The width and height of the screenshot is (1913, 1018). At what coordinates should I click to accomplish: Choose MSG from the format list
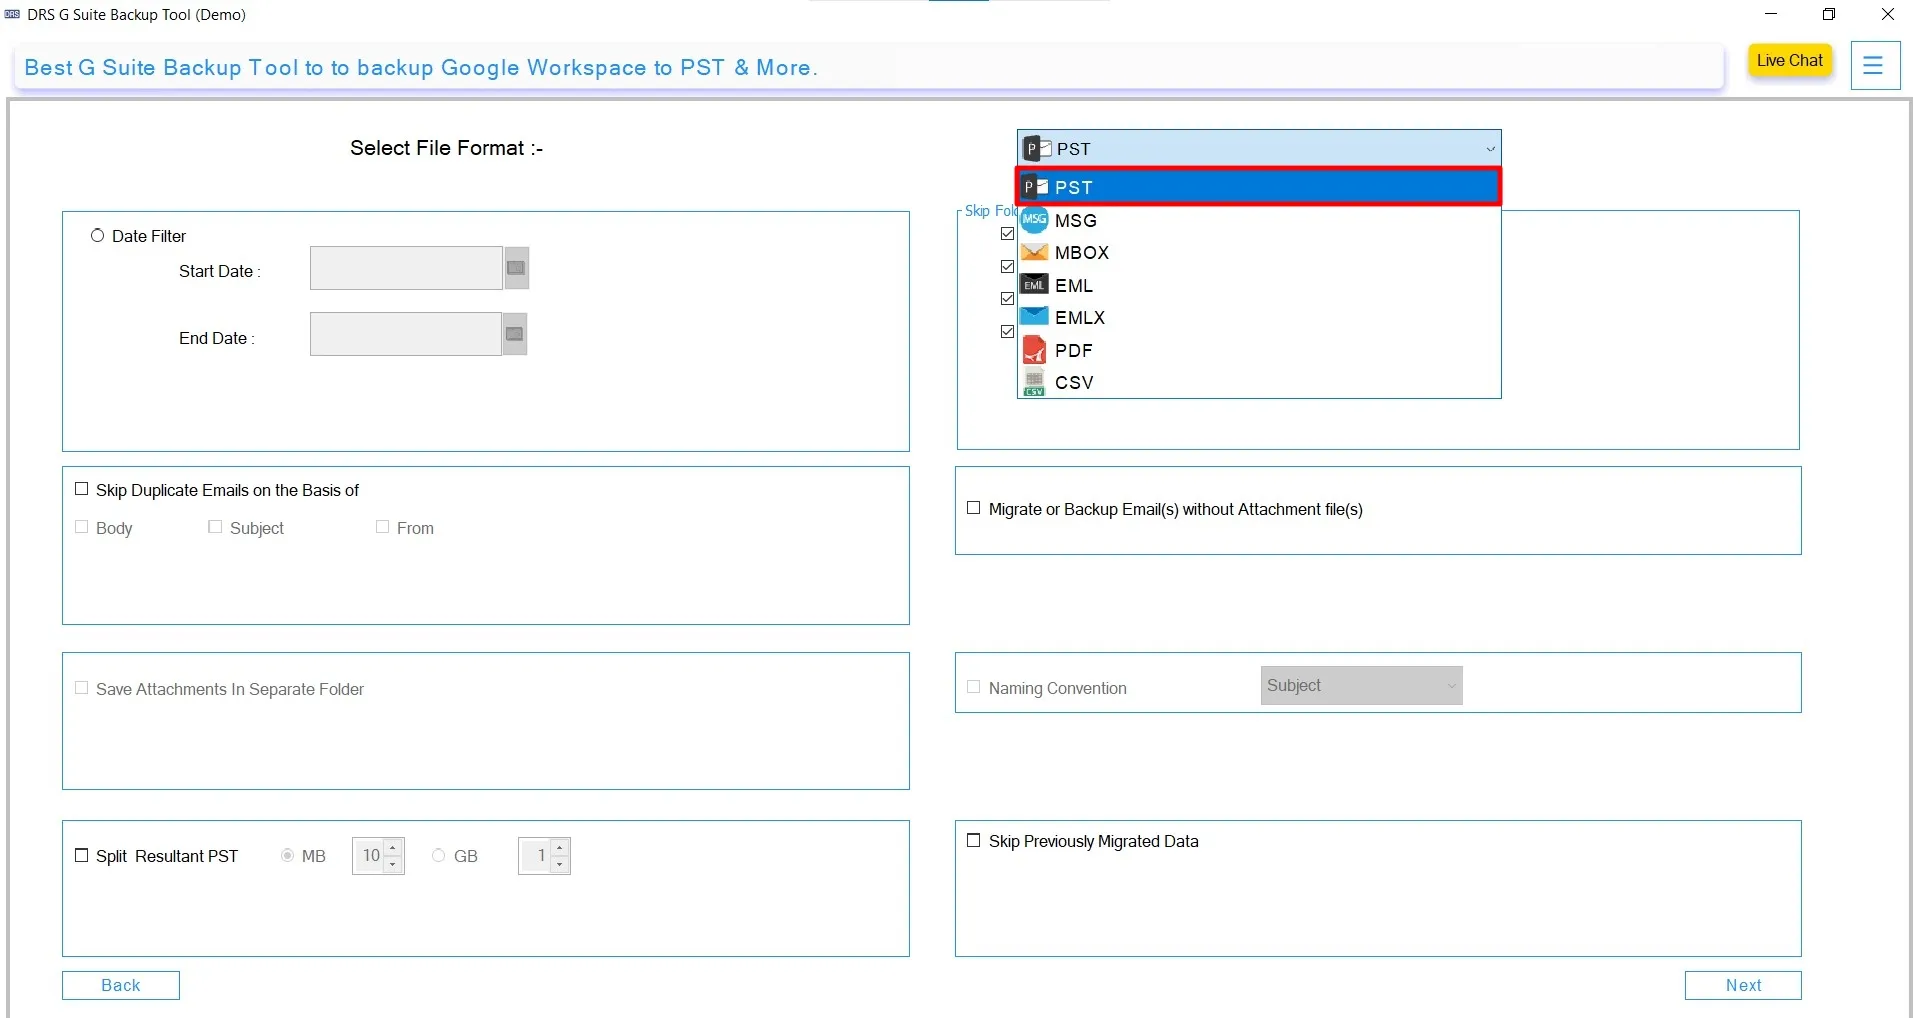click(x=1259, y=220)
